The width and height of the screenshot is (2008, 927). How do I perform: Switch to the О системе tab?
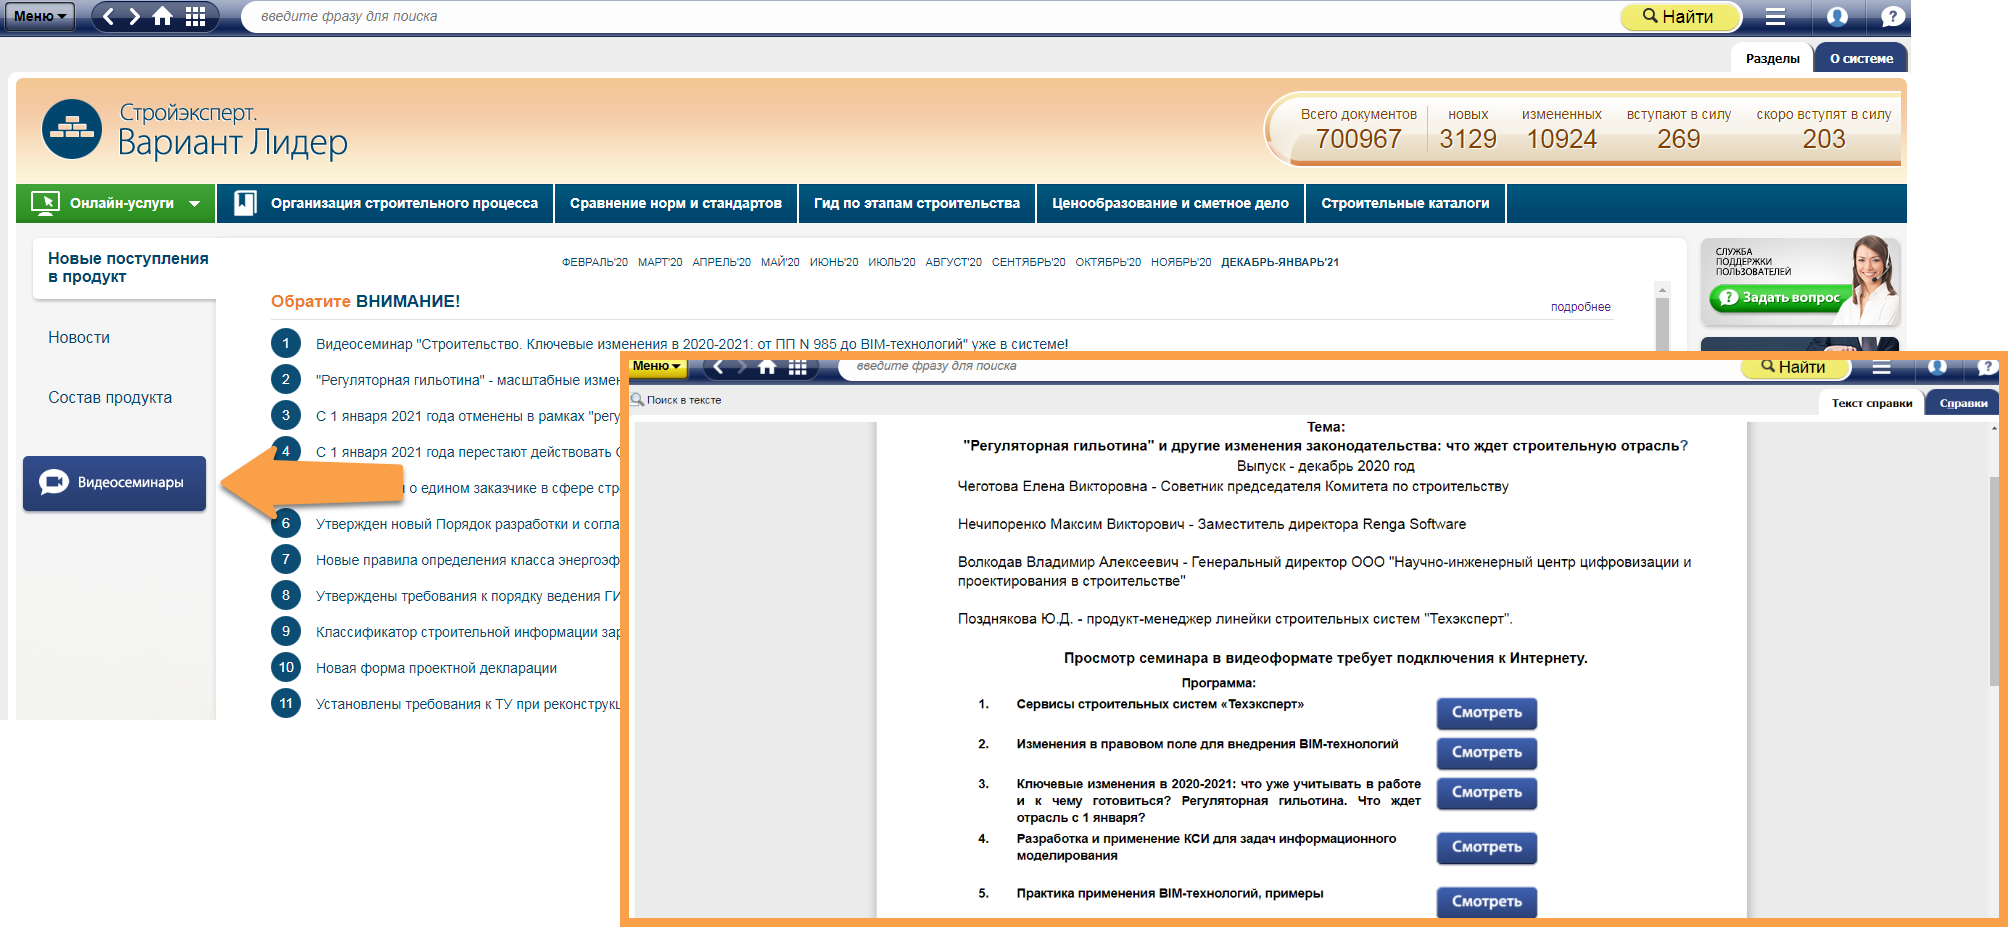[x=1861, y=58]
